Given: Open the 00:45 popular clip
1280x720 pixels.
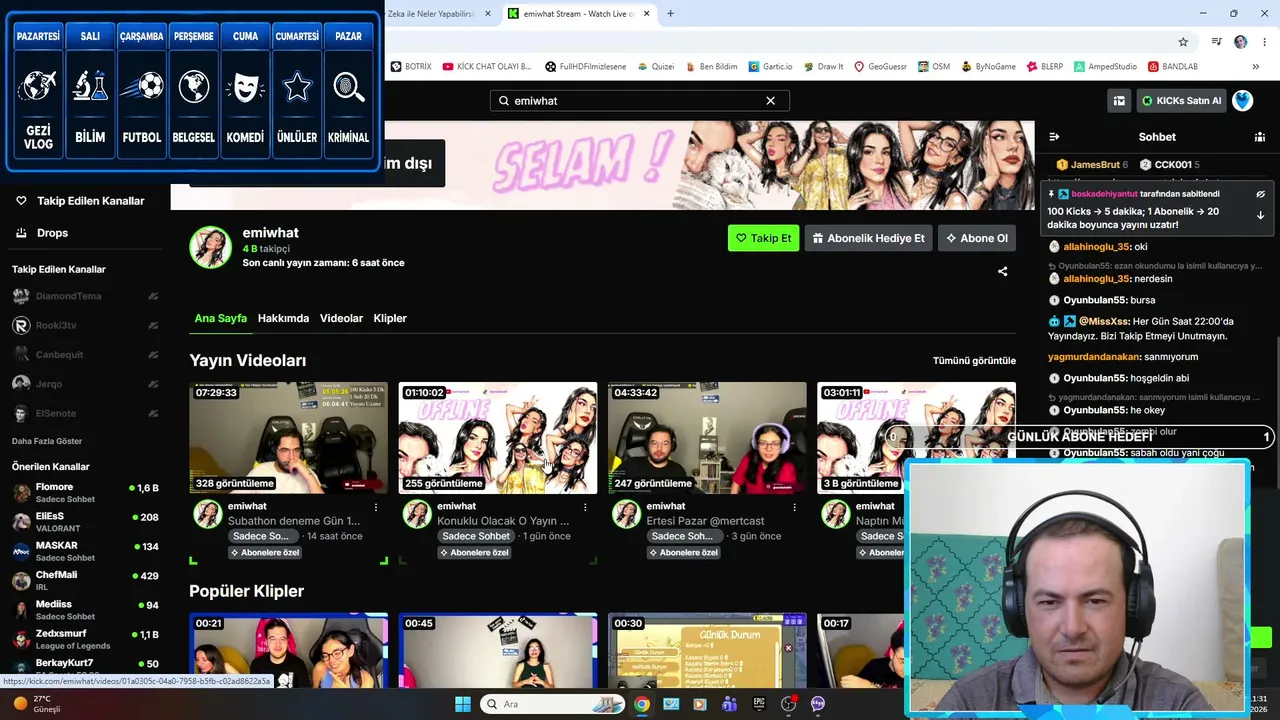Looking at the screenshot, I should click(x=498, y=650).
